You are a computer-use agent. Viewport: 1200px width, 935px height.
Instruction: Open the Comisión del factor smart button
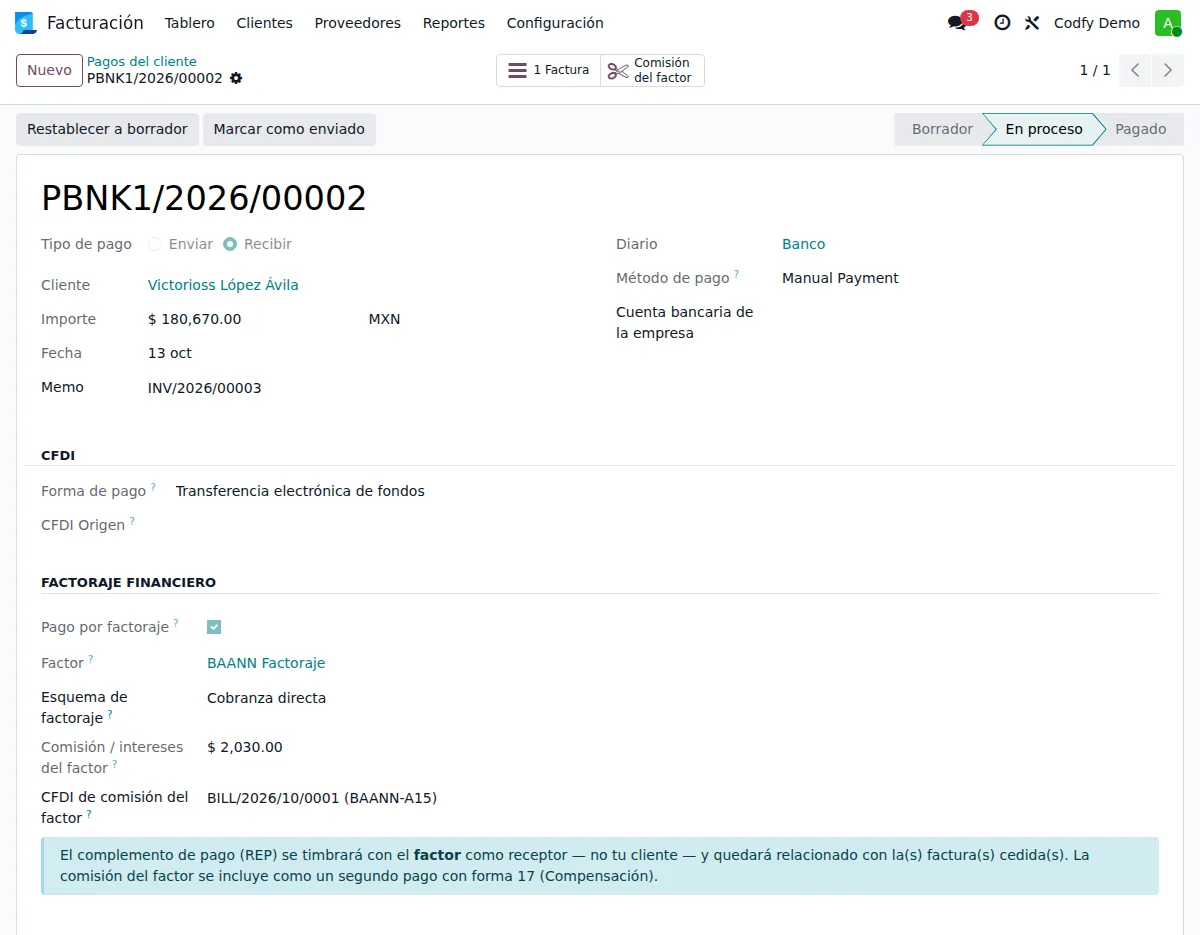point(652,70)
